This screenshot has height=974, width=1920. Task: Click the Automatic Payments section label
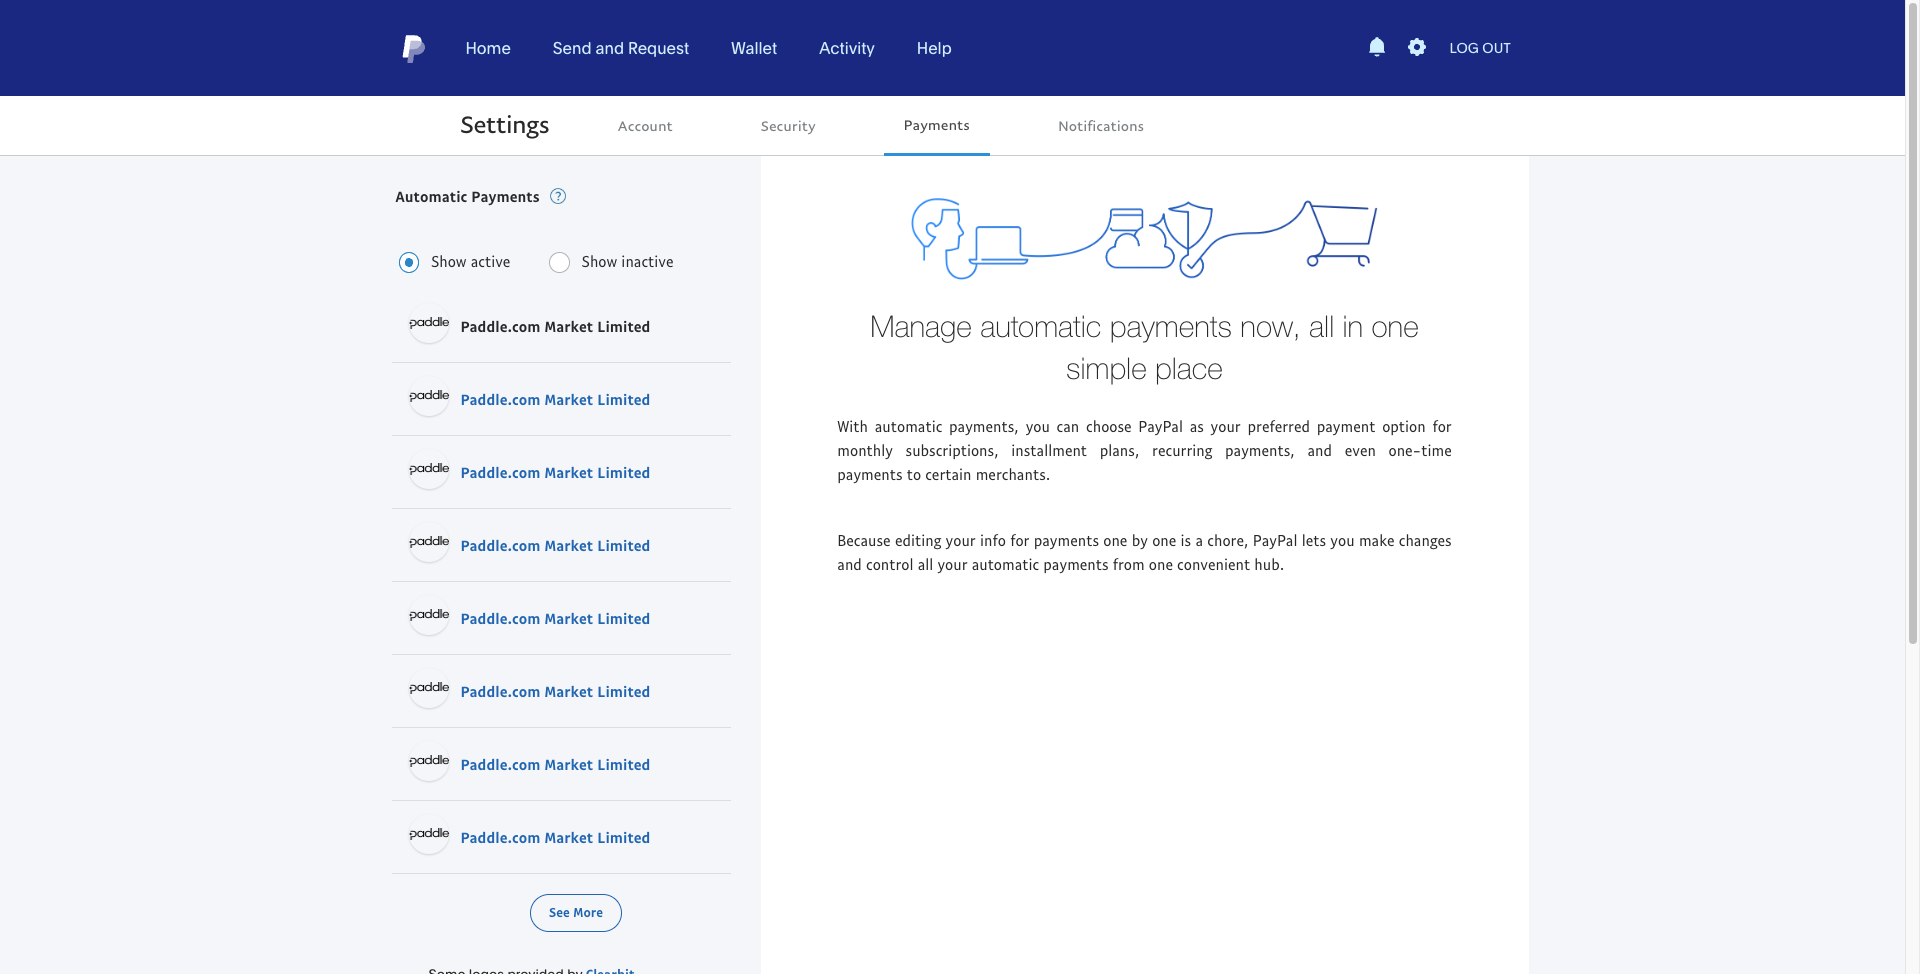(x=467, y=197)
